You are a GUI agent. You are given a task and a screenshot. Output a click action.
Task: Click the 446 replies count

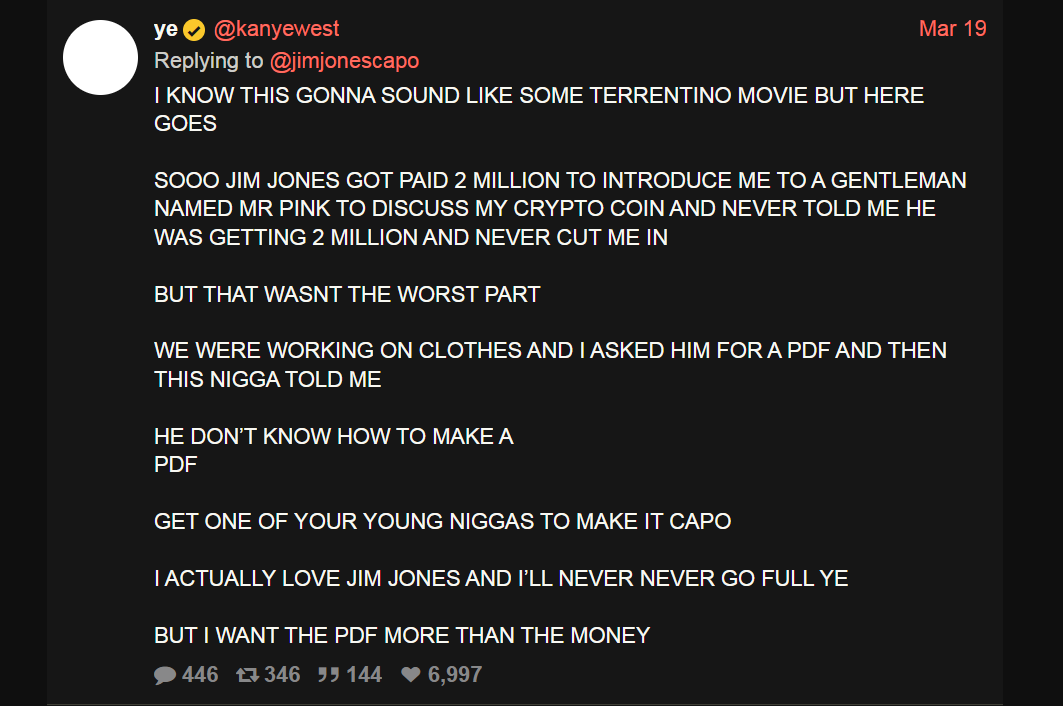point(200,675)
